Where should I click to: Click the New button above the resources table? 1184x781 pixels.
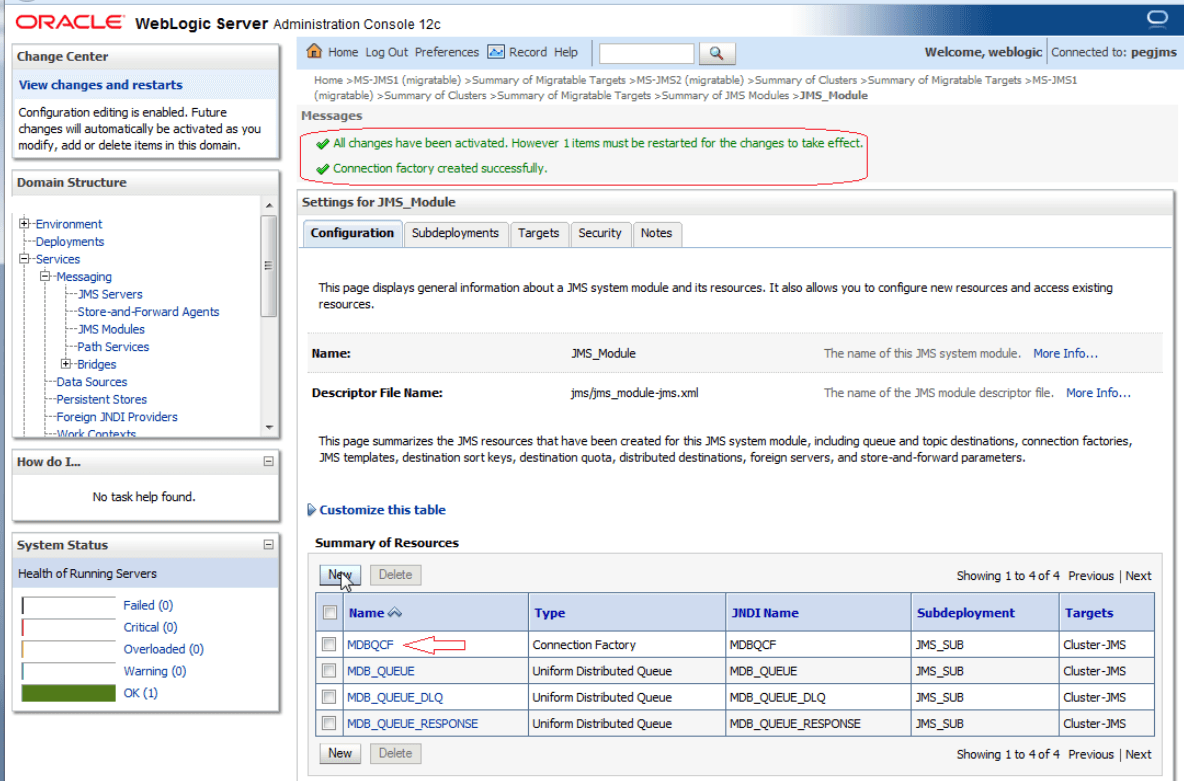coord(340,574)
